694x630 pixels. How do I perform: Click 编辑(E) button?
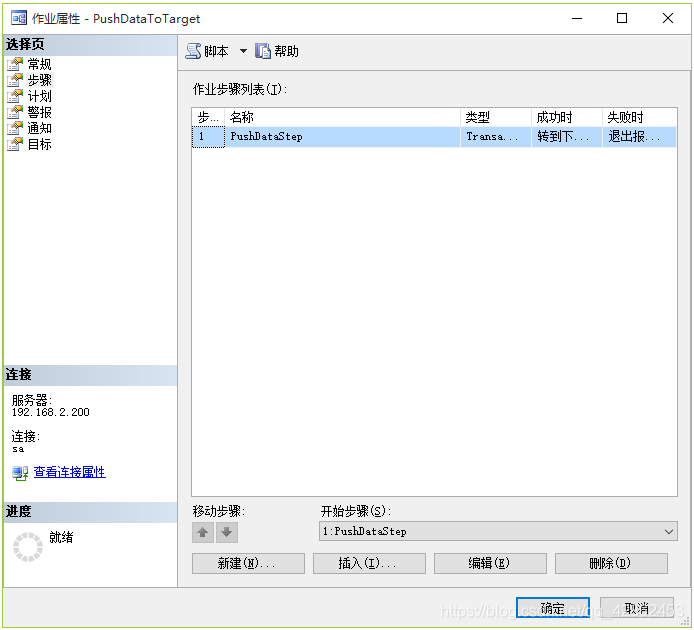click(x=490, y=563)
